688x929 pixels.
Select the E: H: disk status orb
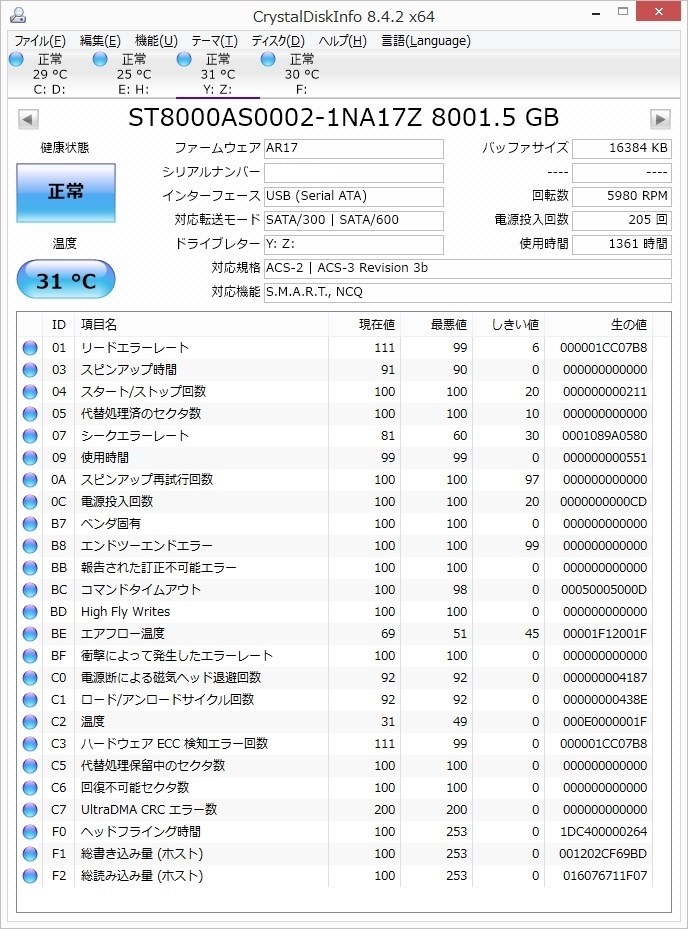pyautogui.click(x=100, y=59)
